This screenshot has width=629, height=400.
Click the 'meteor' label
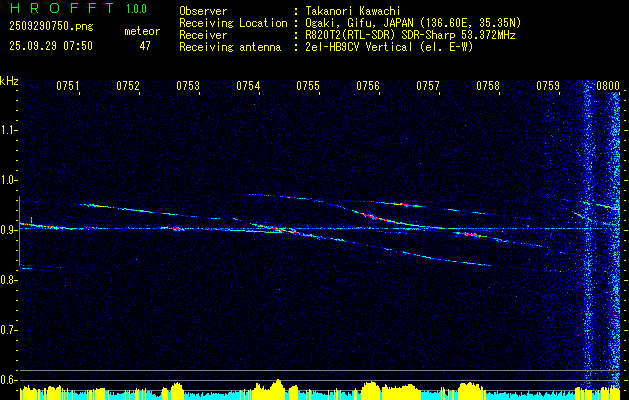coord(142,31)
